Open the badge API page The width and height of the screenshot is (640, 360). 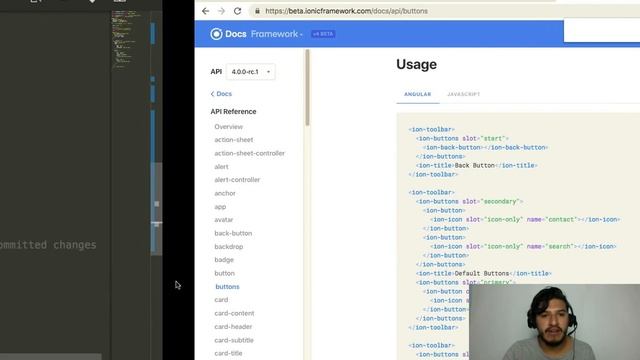[x=224, y=260]
